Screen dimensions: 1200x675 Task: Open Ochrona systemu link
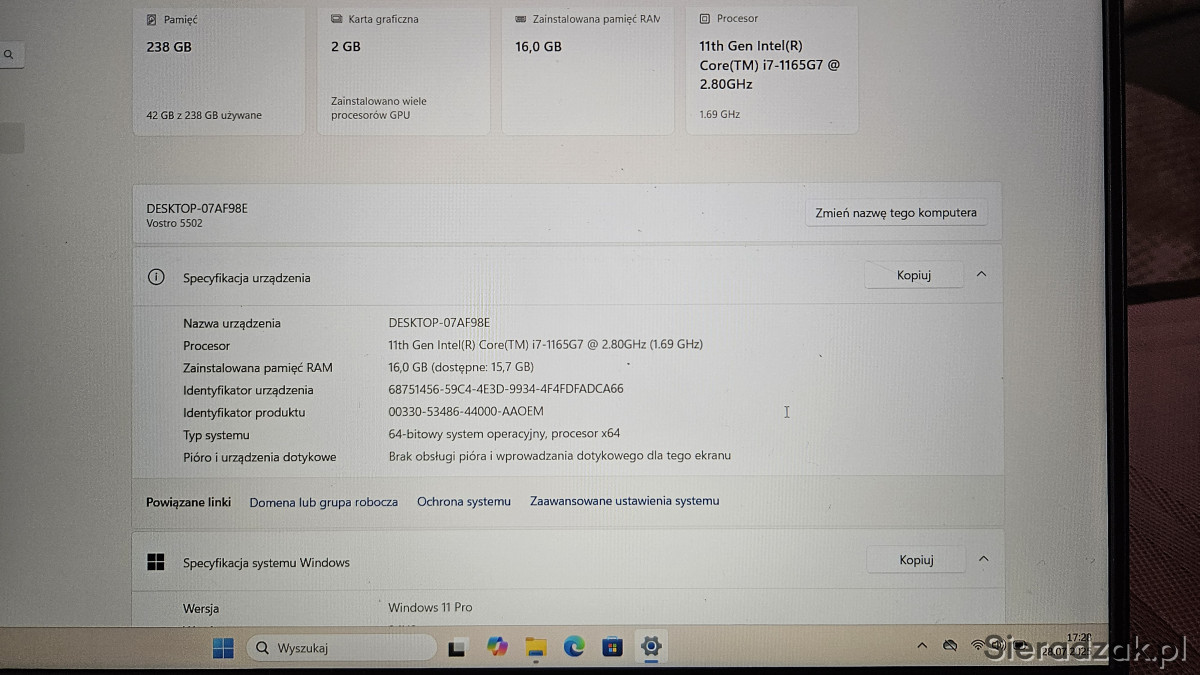[464, 501]
